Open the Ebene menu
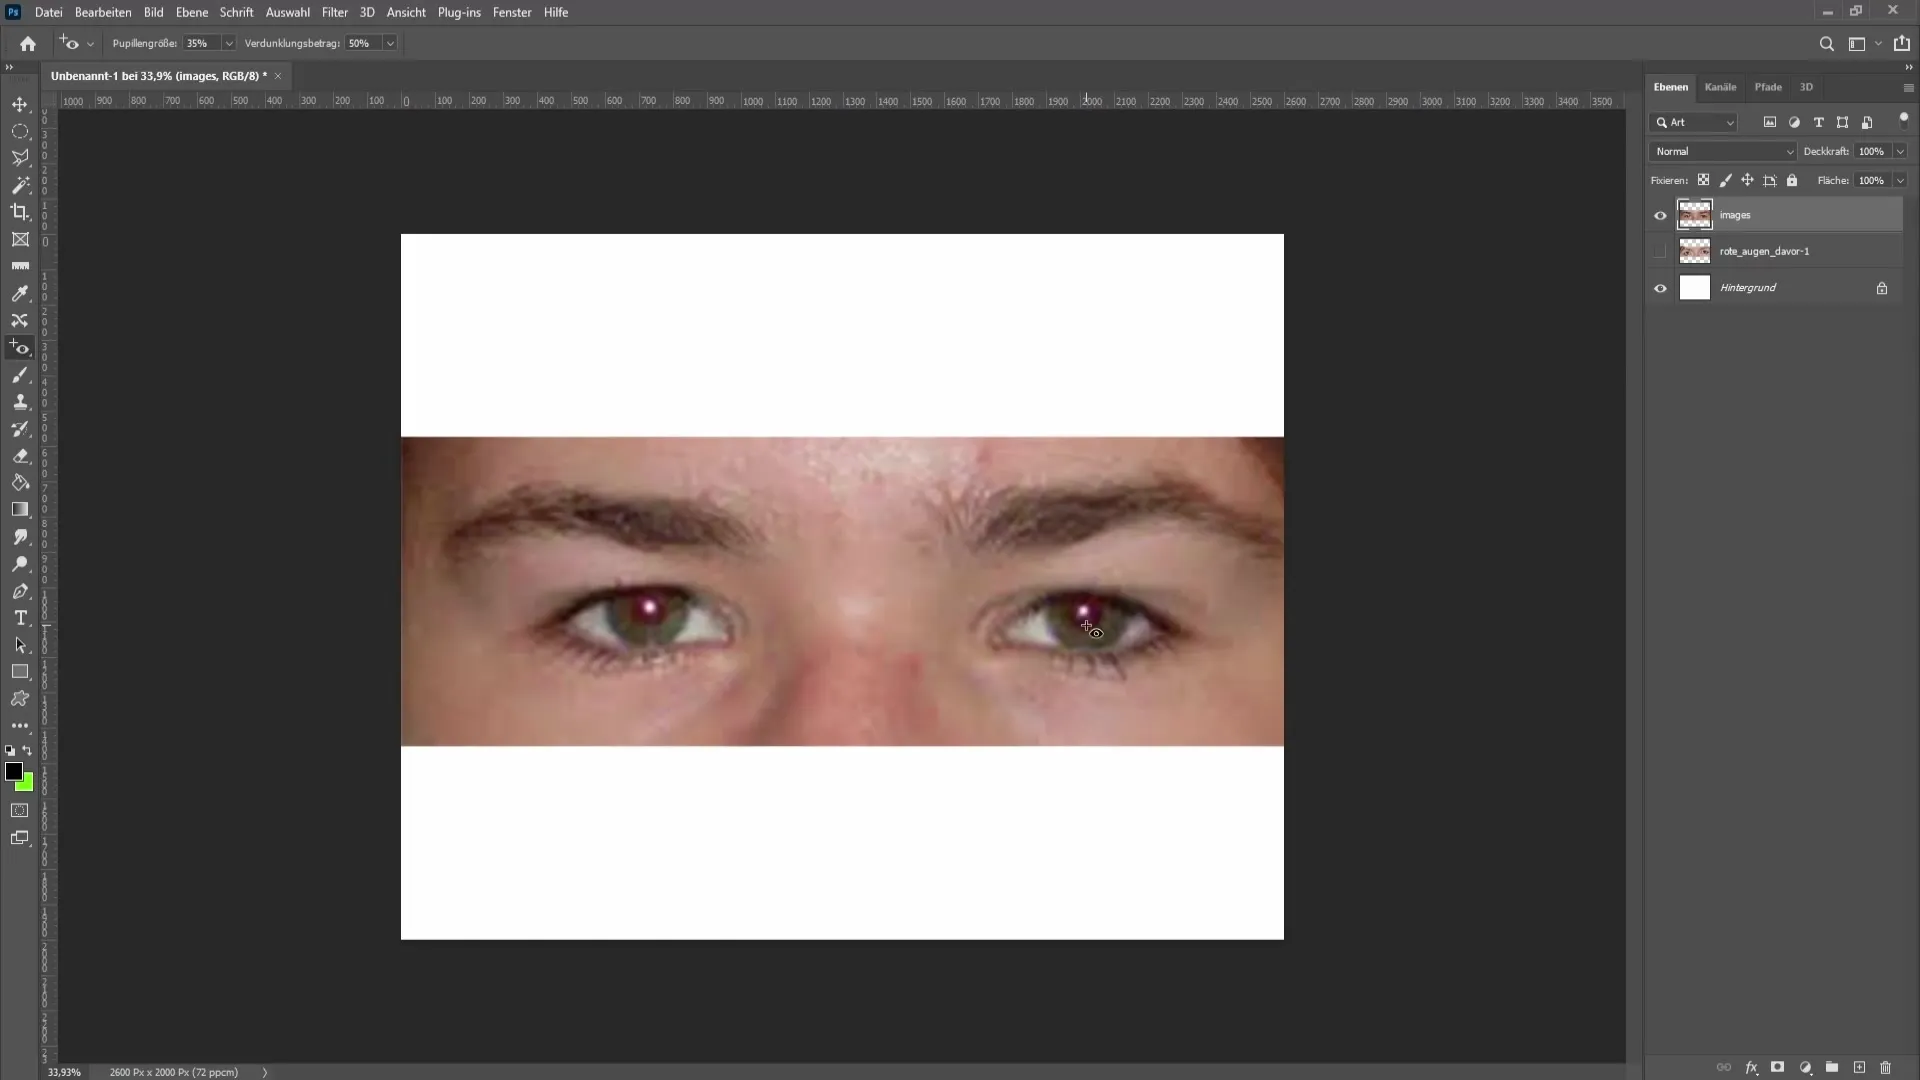Viewport: 1920px width, 1080px height. (190, 12)
